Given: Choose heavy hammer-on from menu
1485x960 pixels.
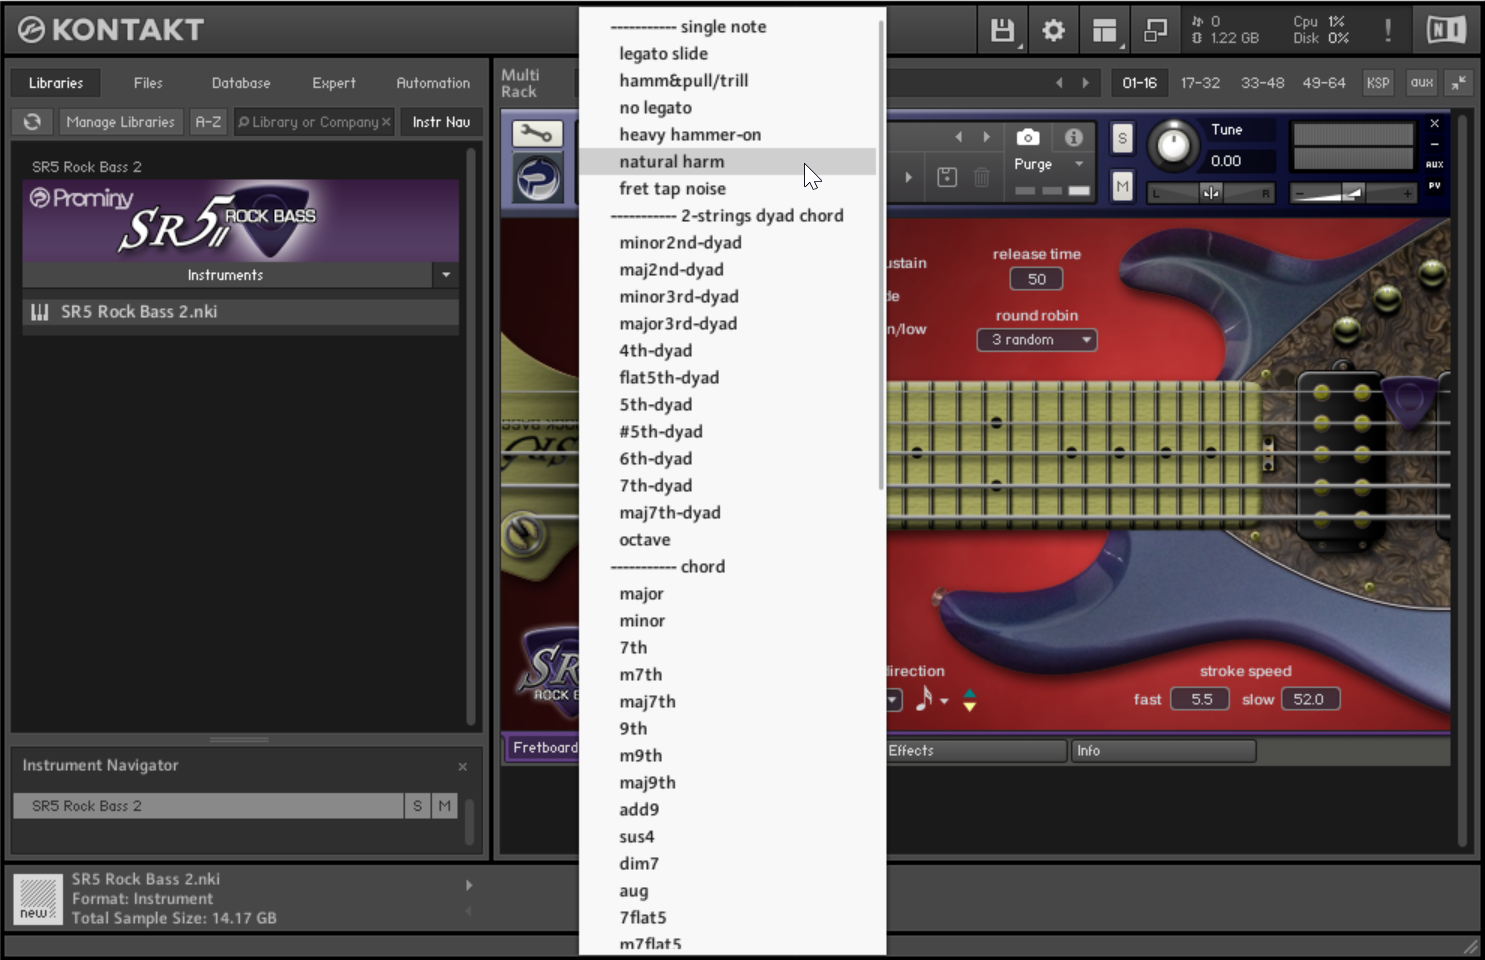Looking at the screenshot, I should [728, 134].
